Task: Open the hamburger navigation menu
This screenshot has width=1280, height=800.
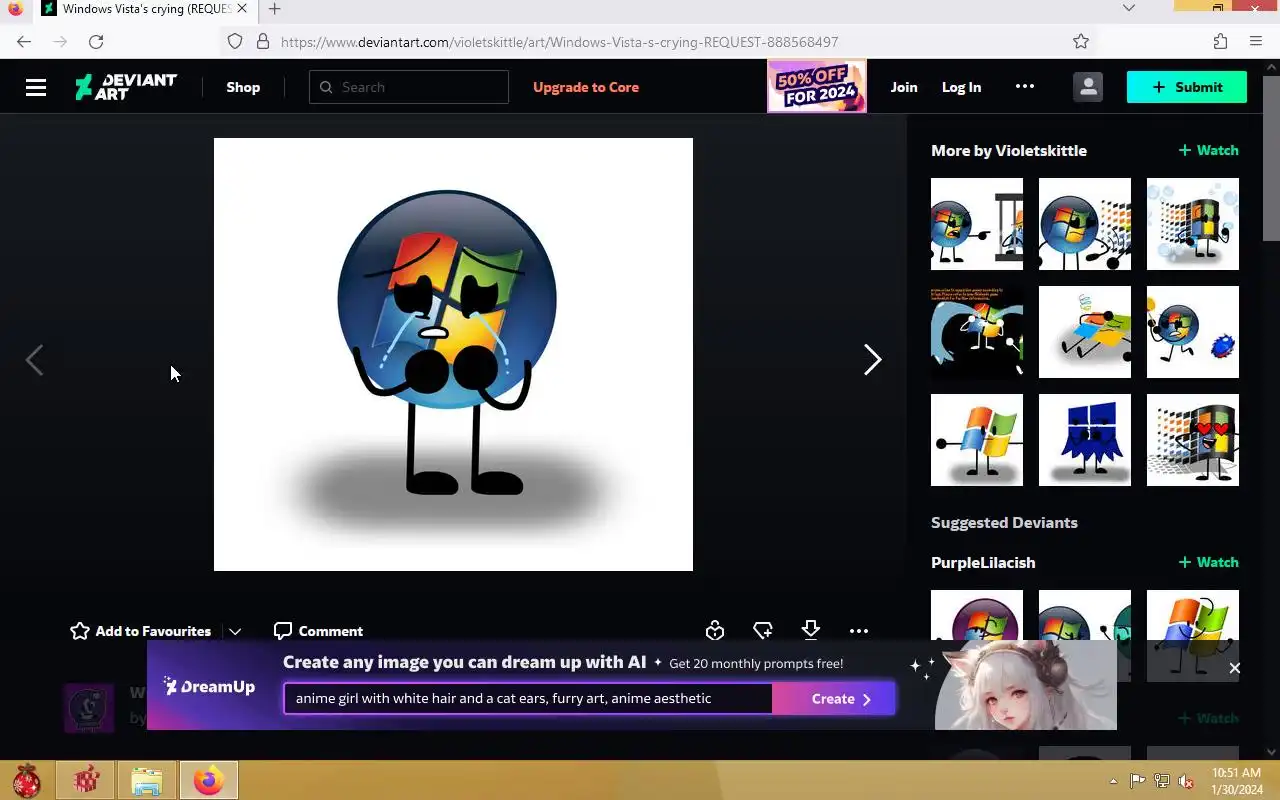Action: (36, 87)
